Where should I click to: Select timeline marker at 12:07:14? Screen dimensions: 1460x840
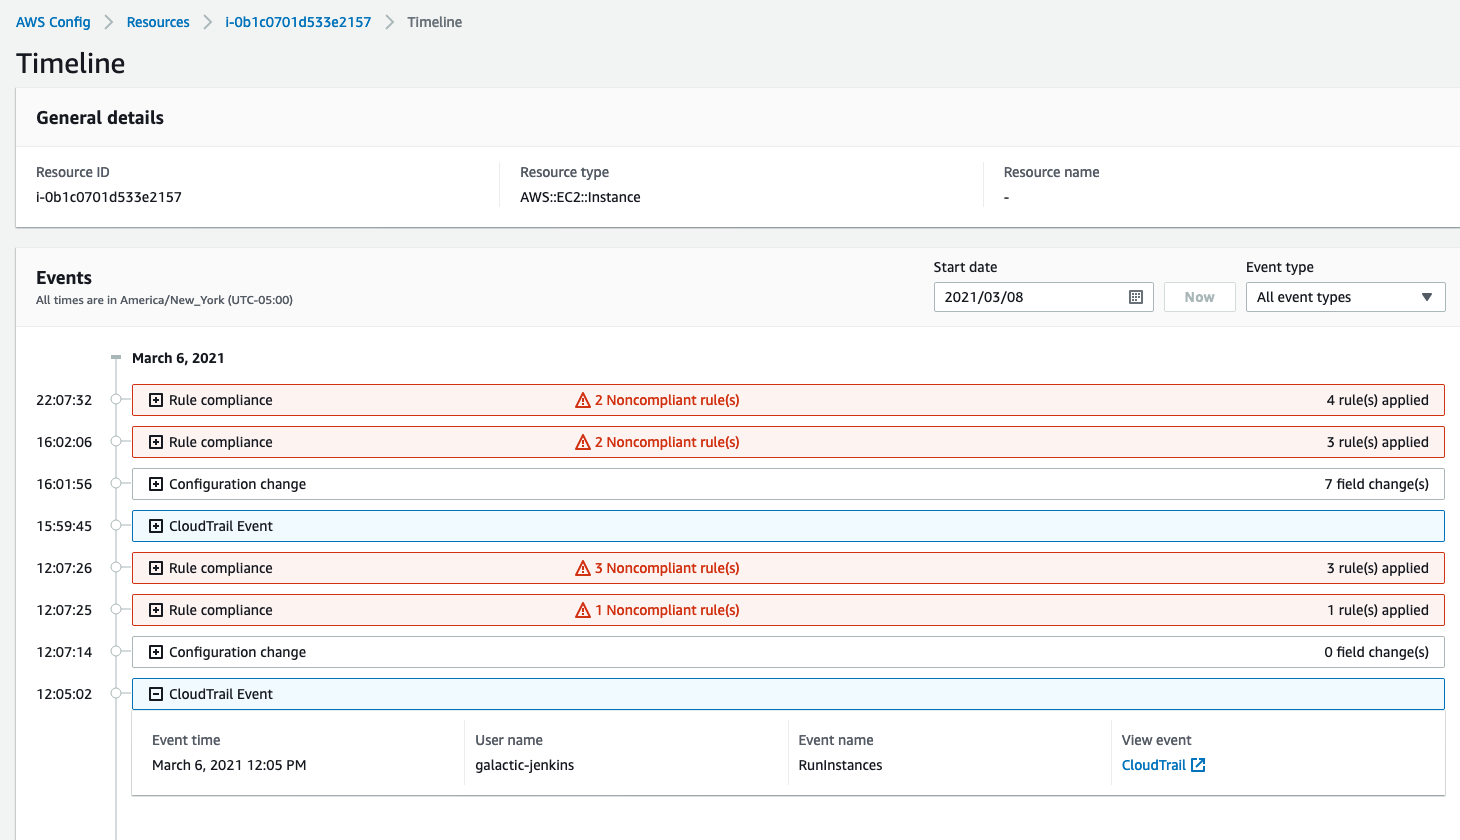click(116, 652)
